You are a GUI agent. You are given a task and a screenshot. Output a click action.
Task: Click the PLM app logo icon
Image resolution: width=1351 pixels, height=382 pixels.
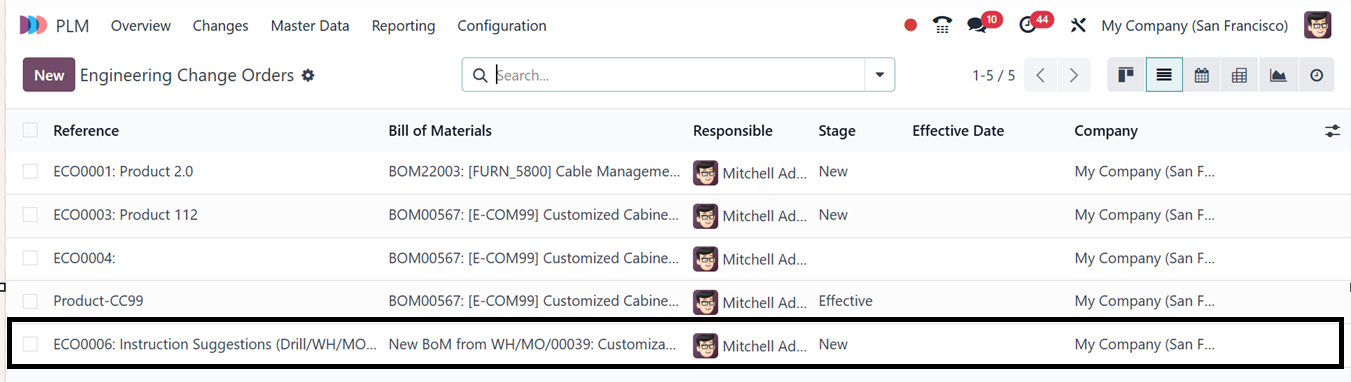click(33, 25)
